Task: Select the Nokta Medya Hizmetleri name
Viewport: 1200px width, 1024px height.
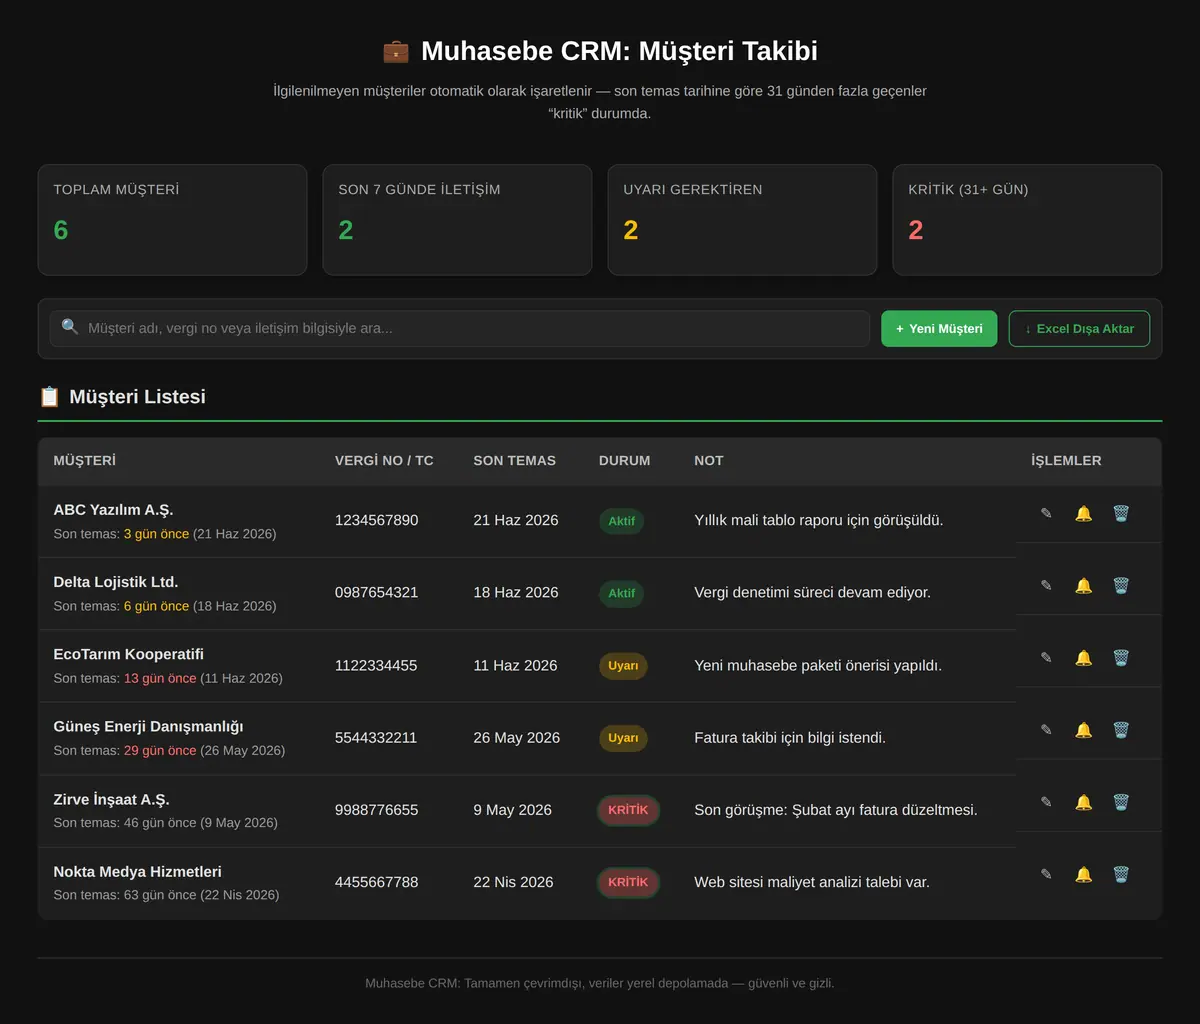Action: pos(137,871)
